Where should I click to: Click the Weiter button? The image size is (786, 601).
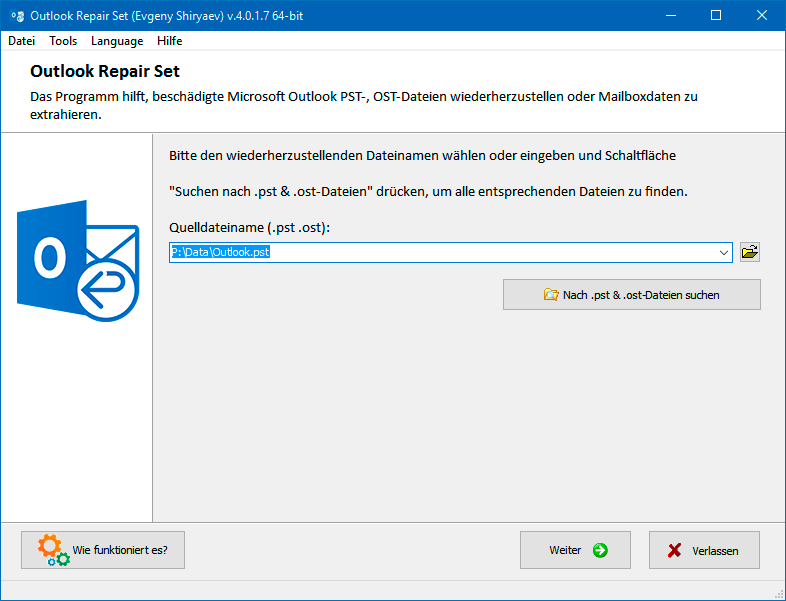[575, 550]
